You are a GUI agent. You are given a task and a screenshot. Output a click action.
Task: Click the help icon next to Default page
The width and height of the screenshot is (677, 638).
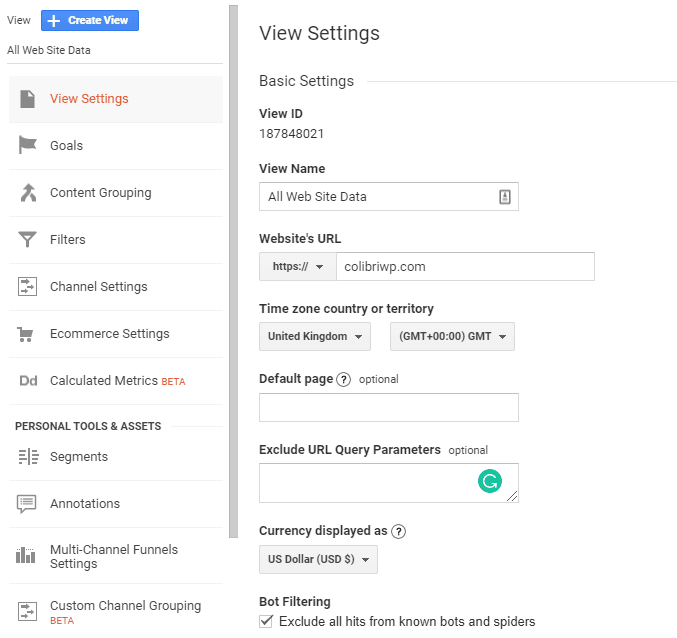click(344, 380)
